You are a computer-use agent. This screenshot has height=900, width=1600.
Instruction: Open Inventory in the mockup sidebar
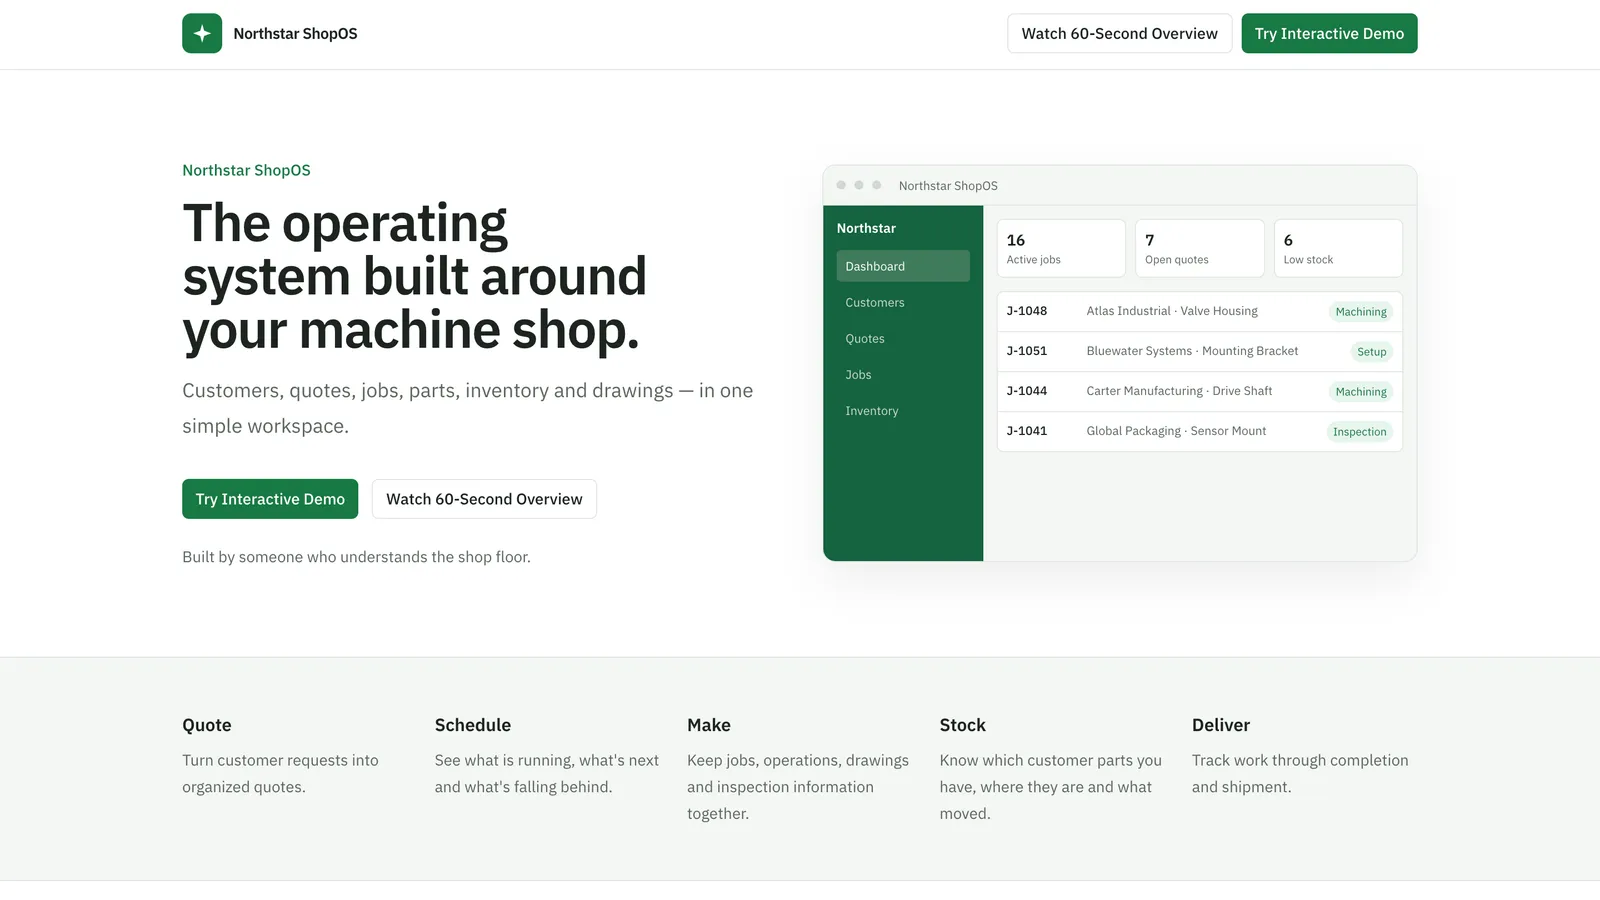[x=903, y=410]
